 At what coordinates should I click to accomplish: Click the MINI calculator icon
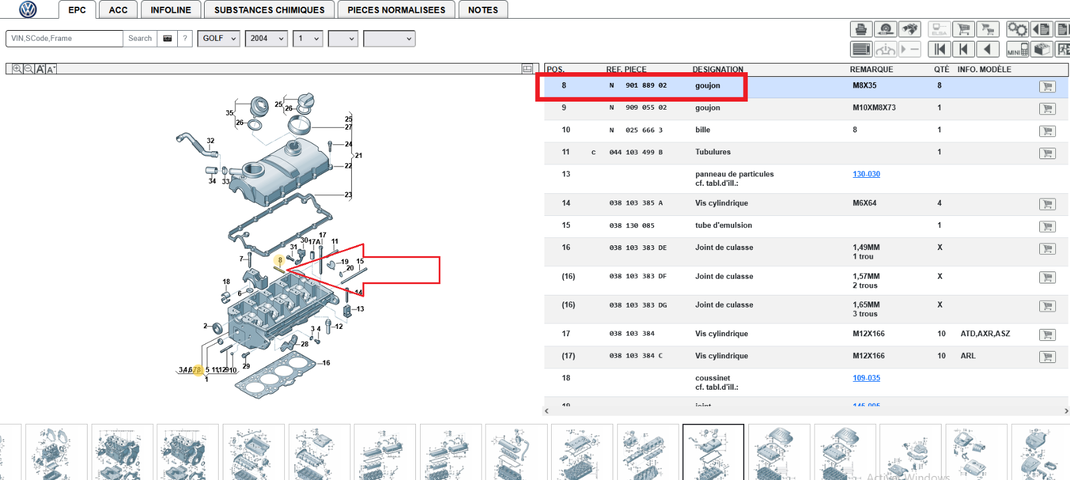[x=1017, y=49]
